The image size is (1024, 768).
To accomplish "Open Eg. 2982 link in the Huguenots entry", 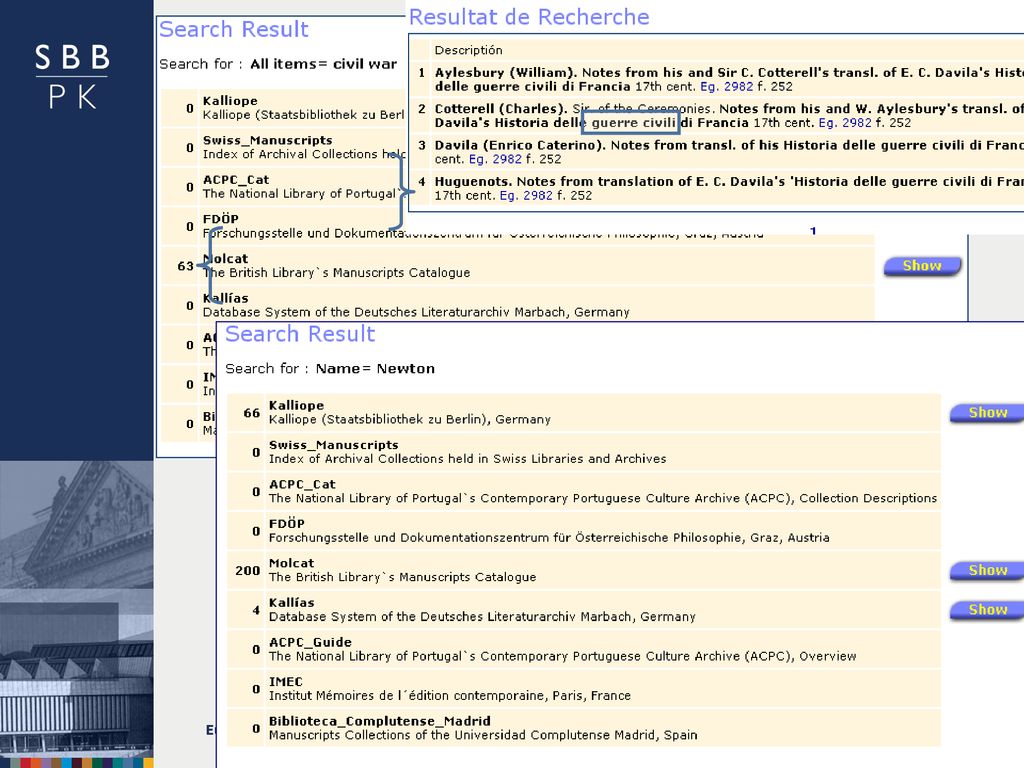I will click(526, 195).
